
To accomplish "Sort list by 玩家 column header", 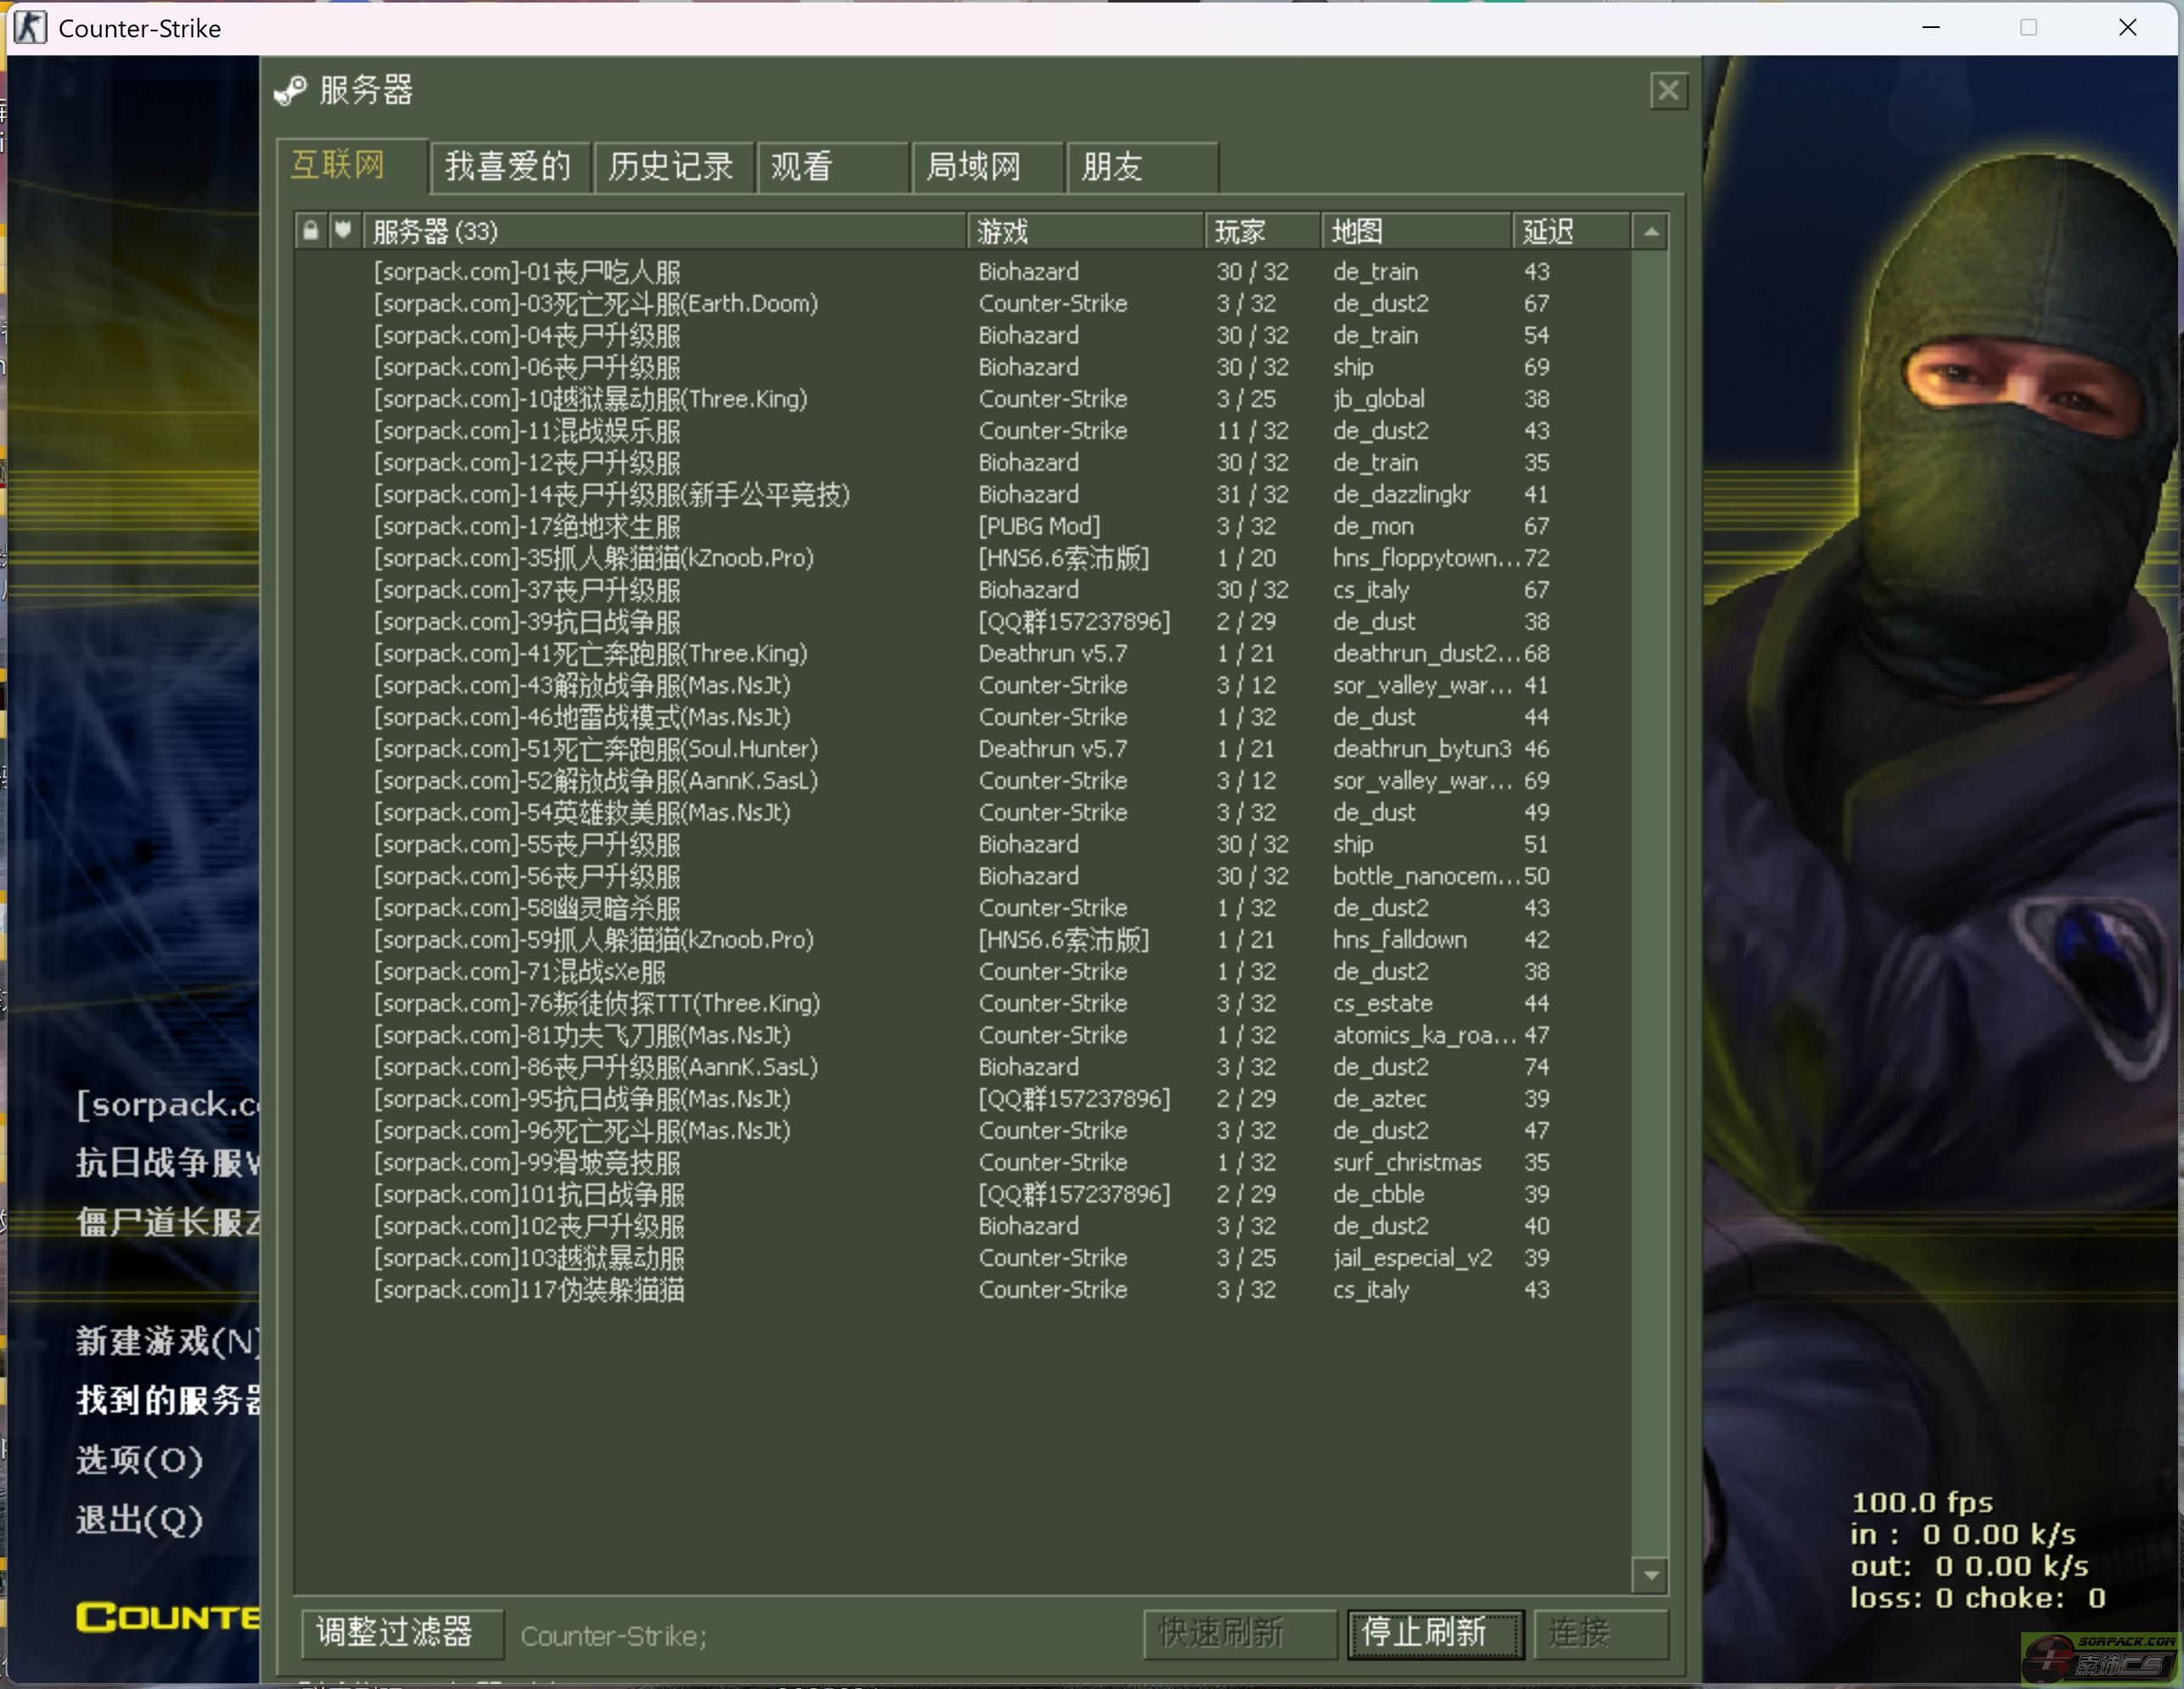I will 1263,231.
